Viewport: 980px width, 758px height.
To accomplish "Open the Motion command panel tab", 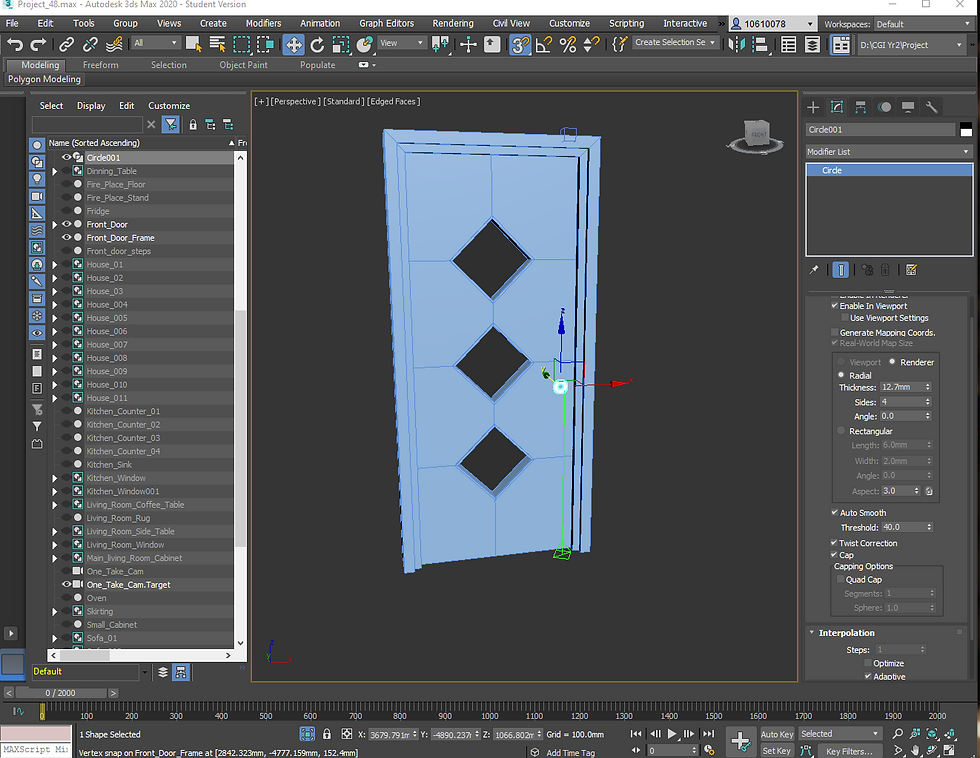I will (884, 107).
